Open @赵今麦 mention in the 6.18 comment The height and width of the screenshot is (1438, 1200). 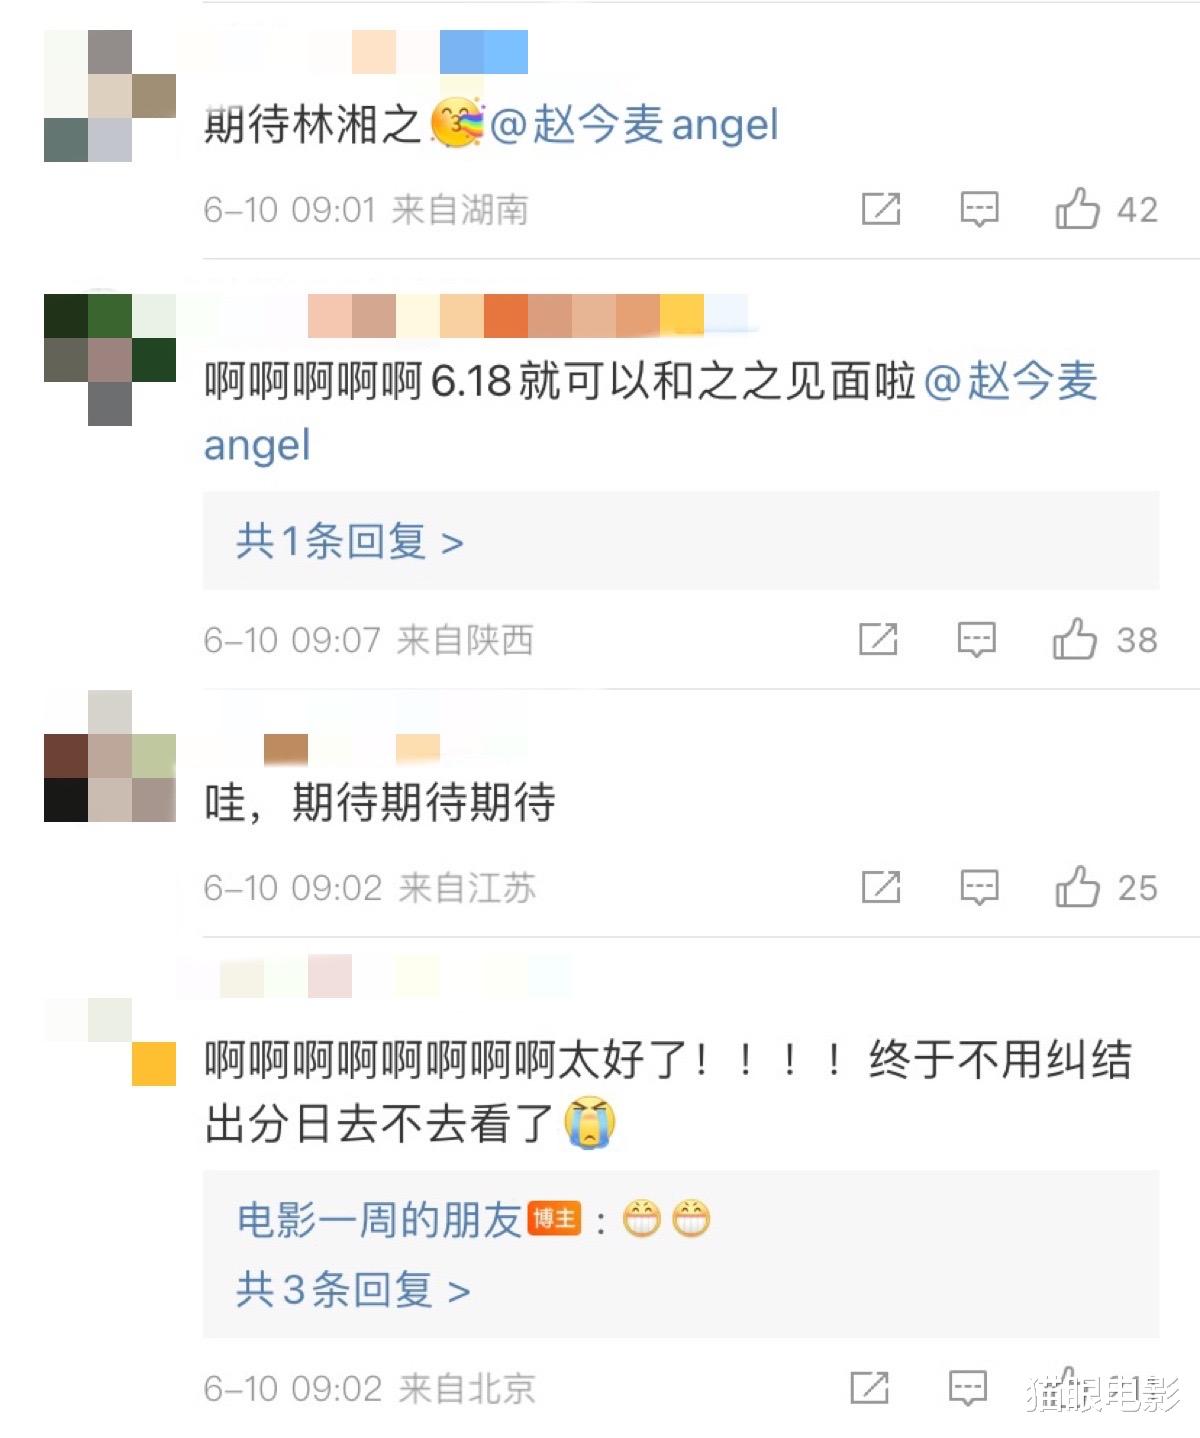click(x=1011, y=382)
